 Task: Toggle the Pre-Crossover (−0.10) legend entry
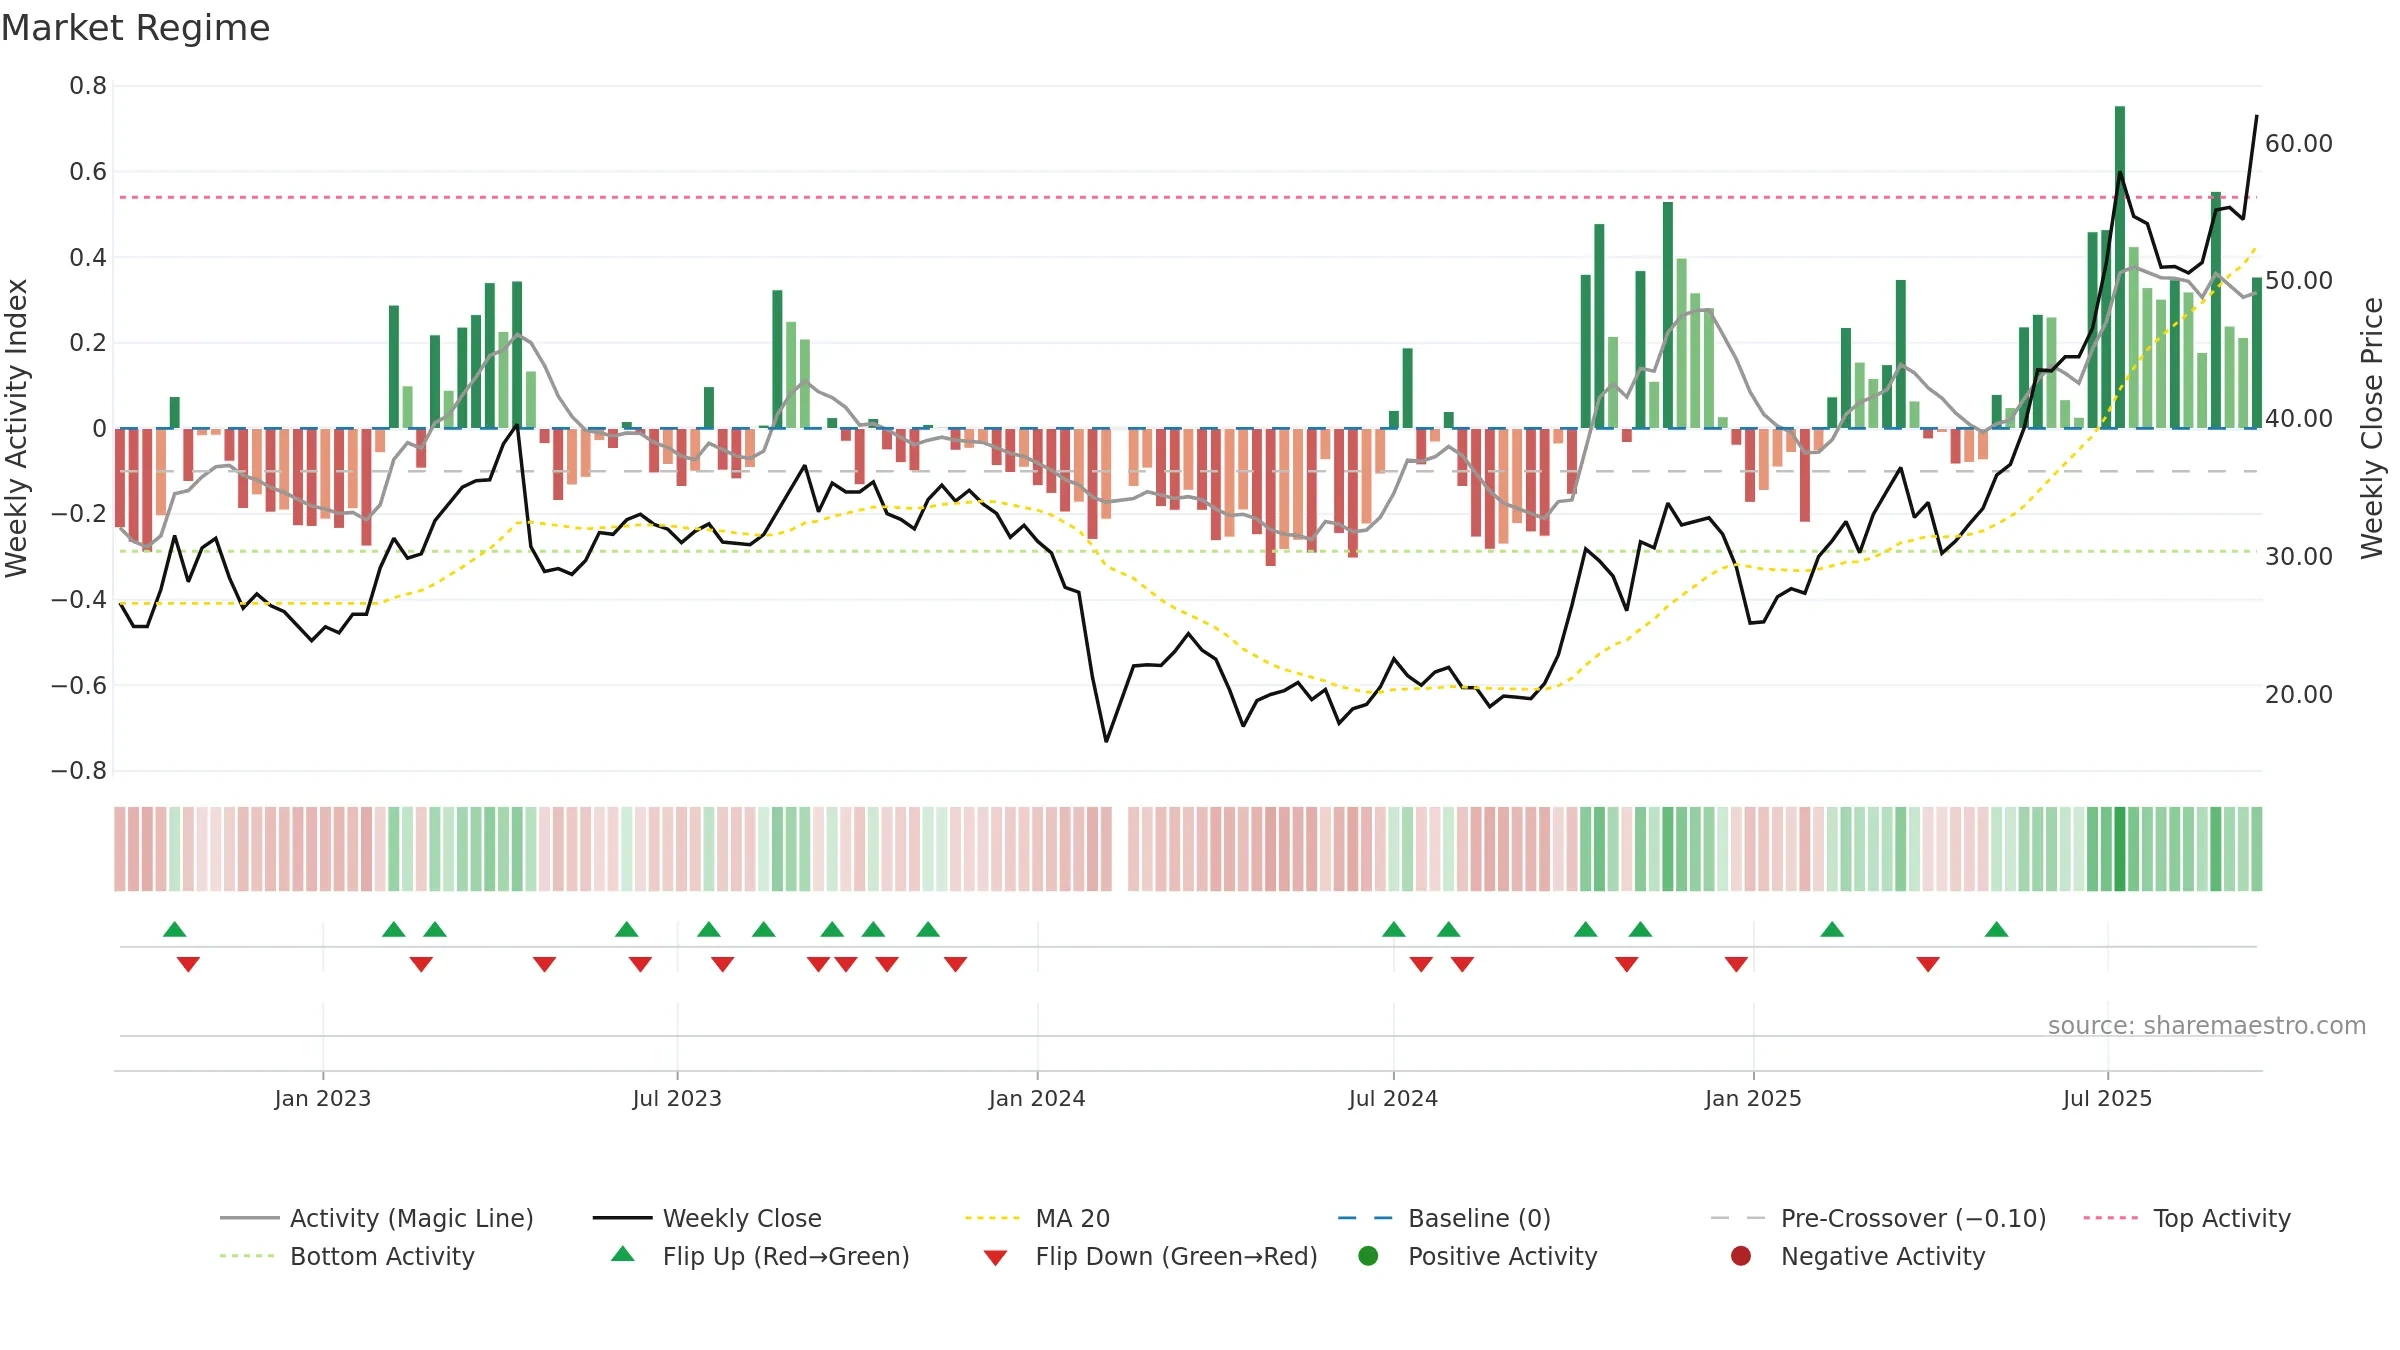(x=1878, y=1218)
